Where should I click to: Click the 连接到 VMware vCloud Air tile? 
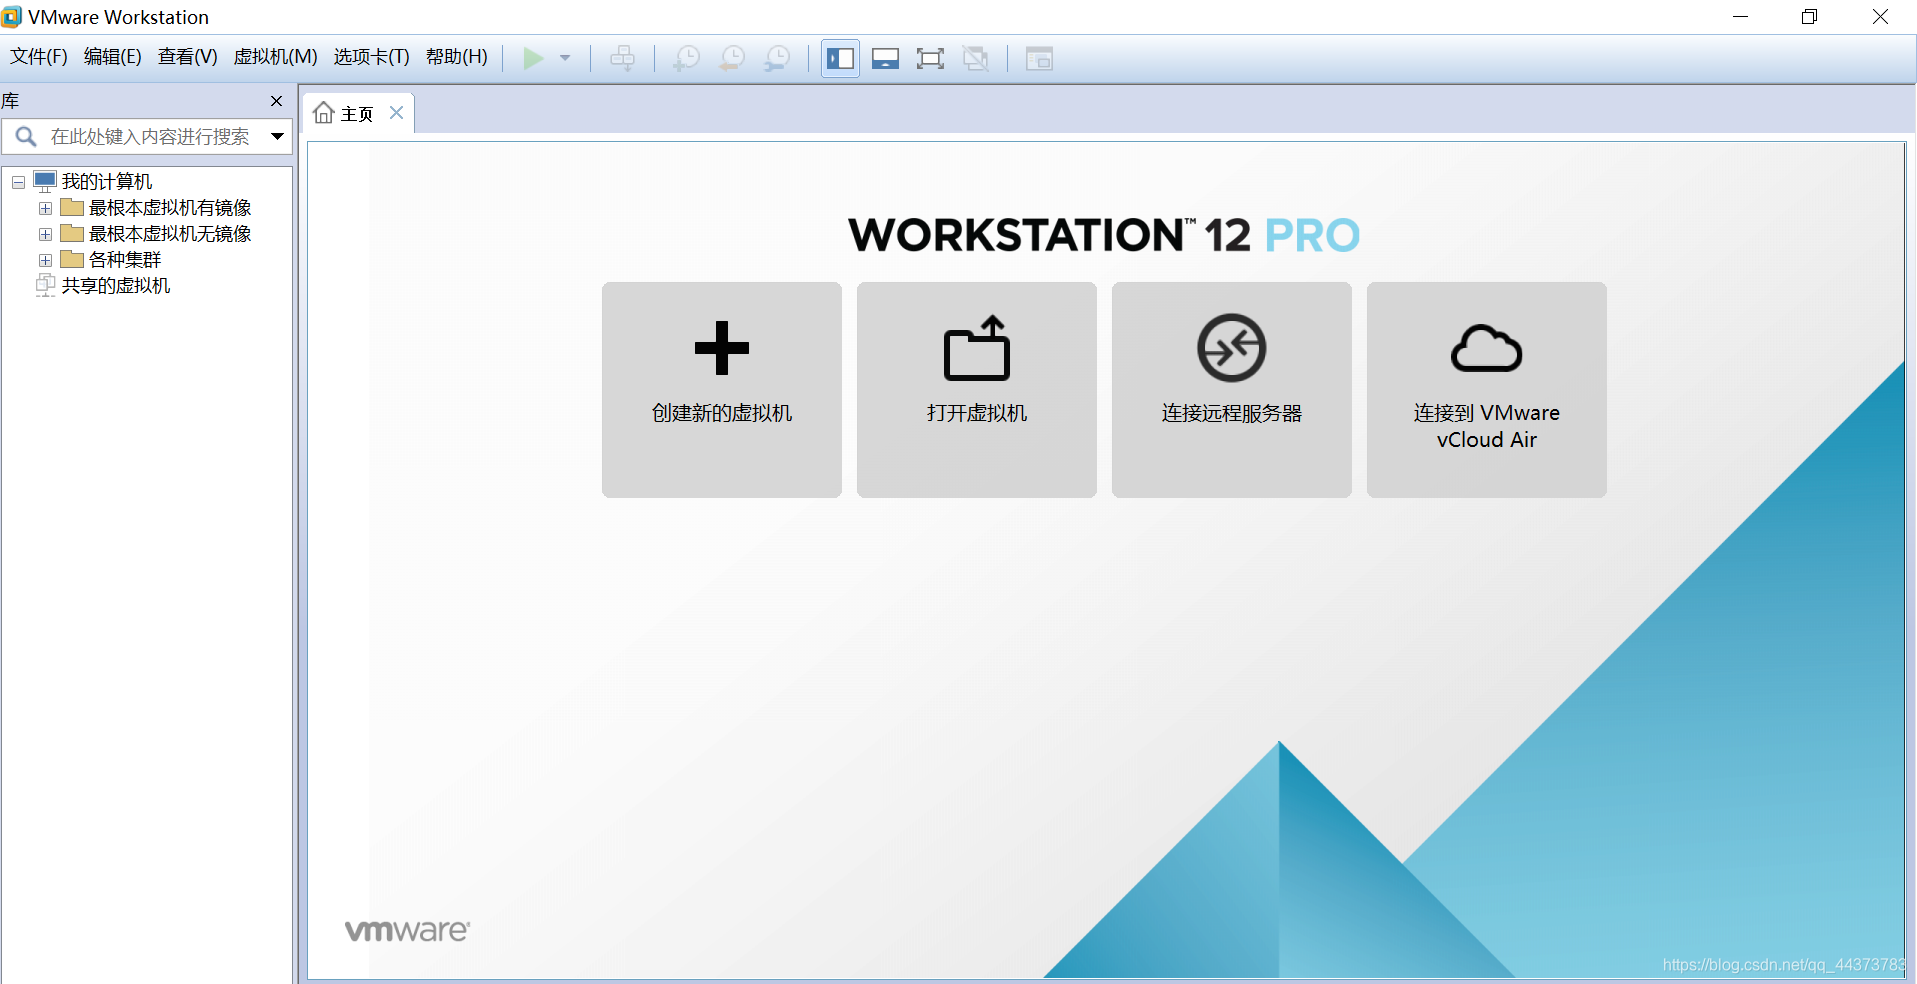point(1487,390)
